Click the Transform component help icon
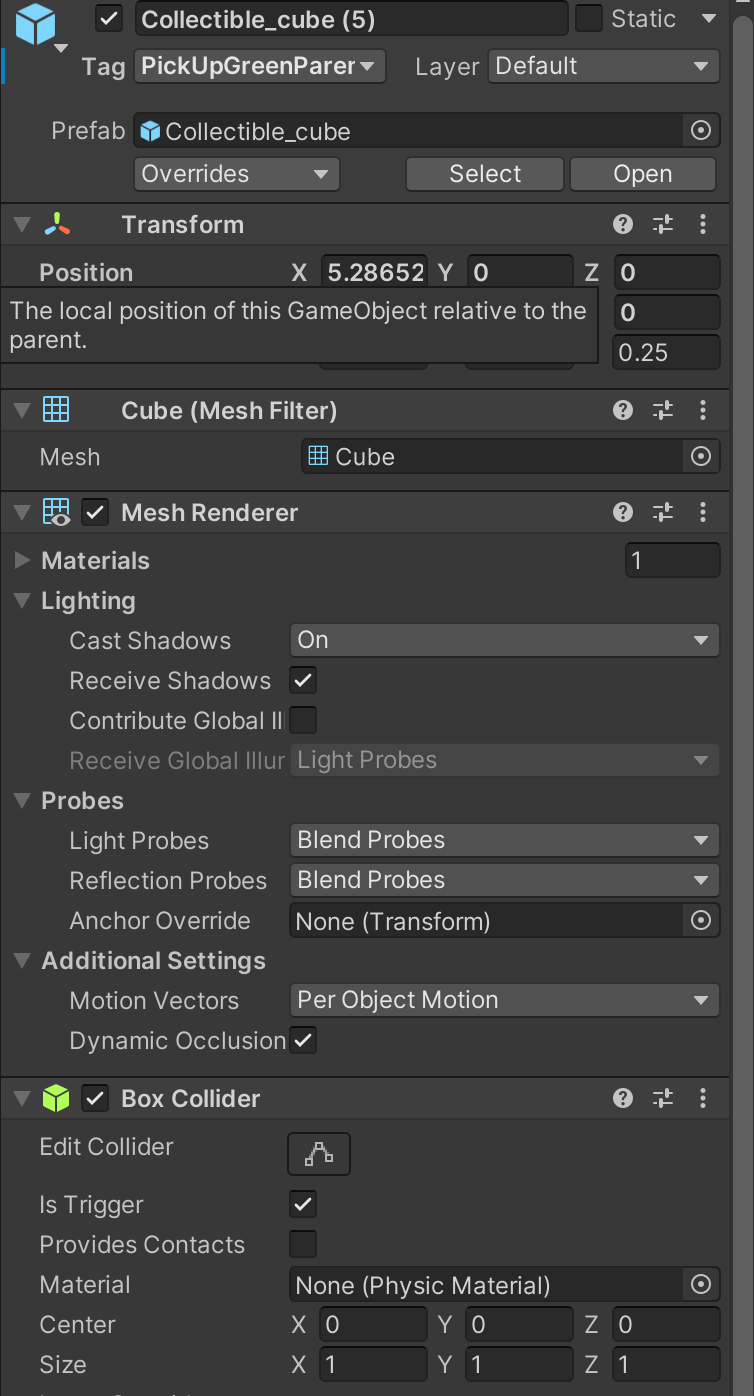This screenshot has width=754, height=1396. (x=623, y=224)
